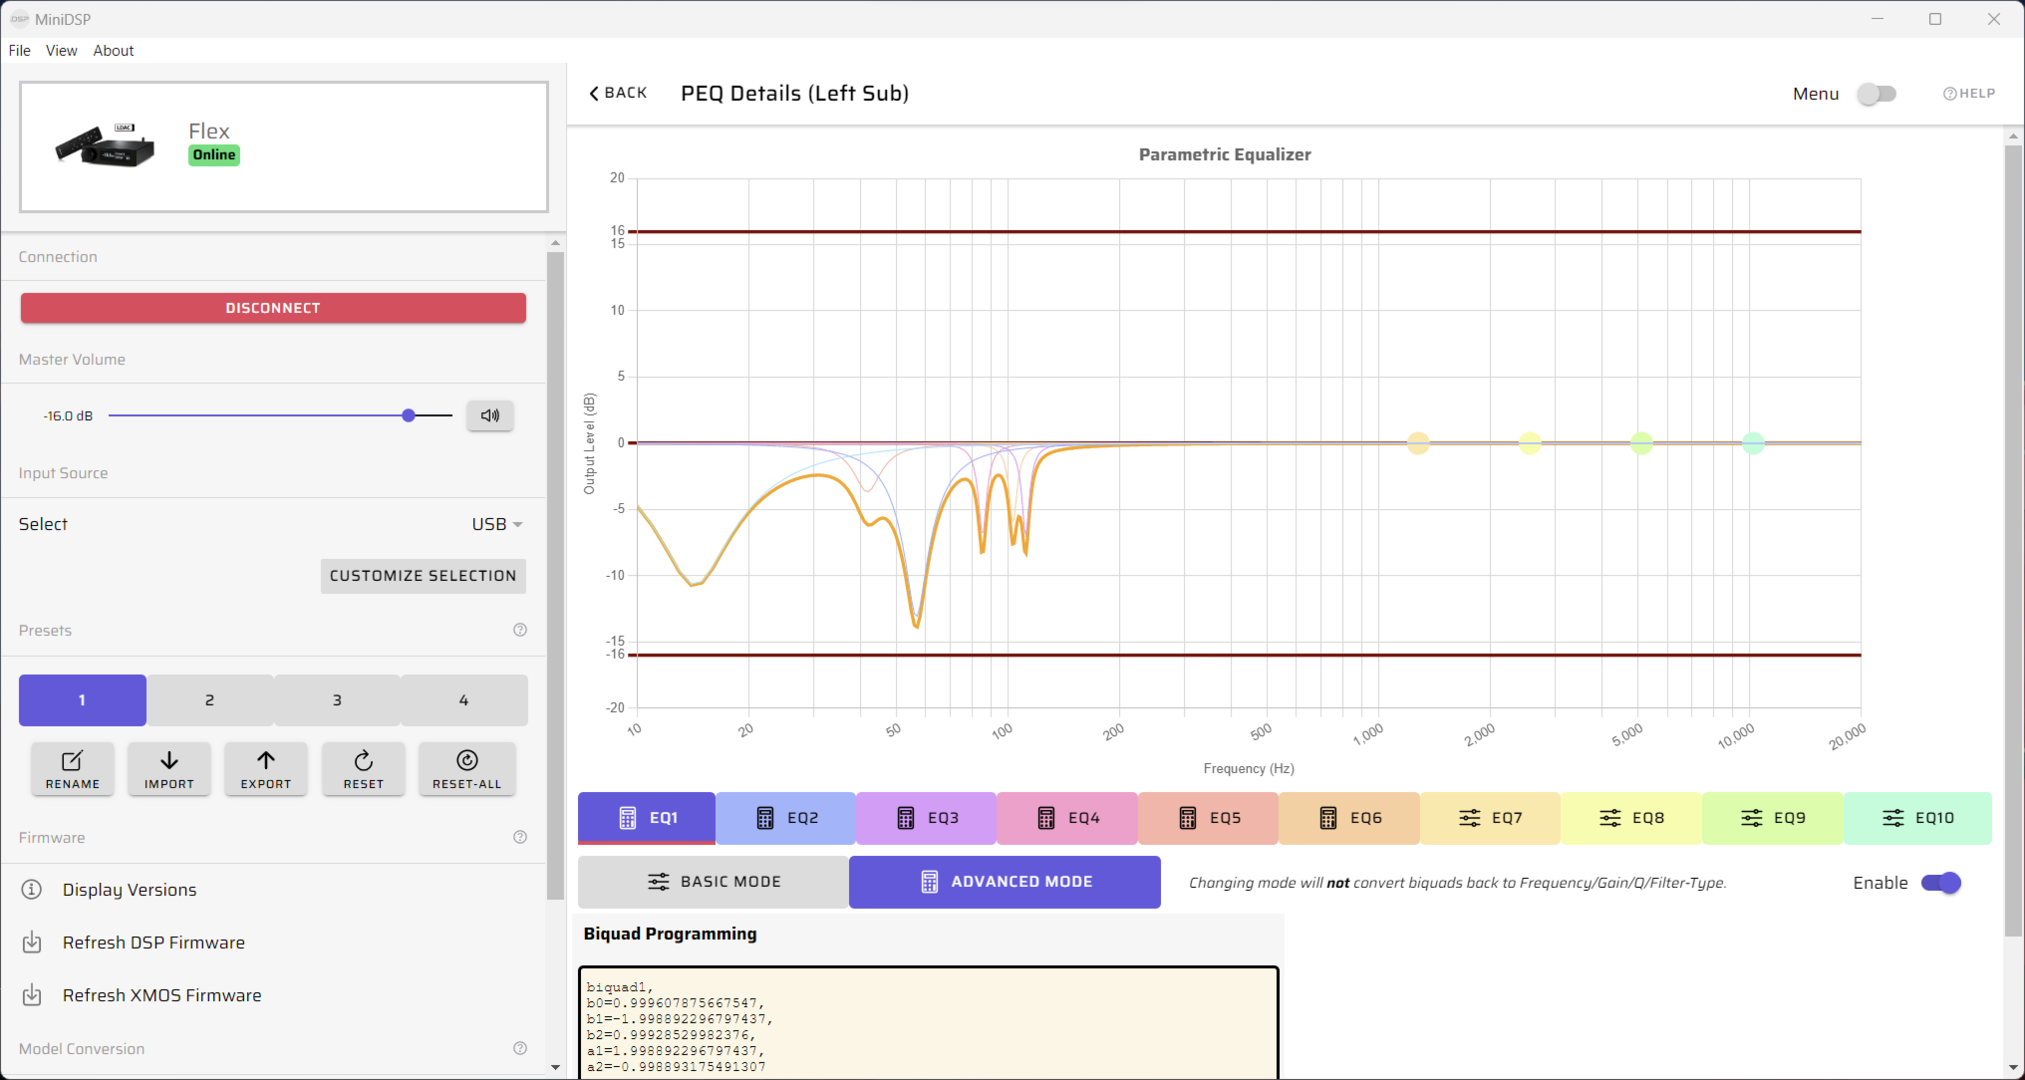Image resolution: width=2025 pixels, height=1080 pixels.
Task: Go back with the Back chevron
Action: pos(594,93)
